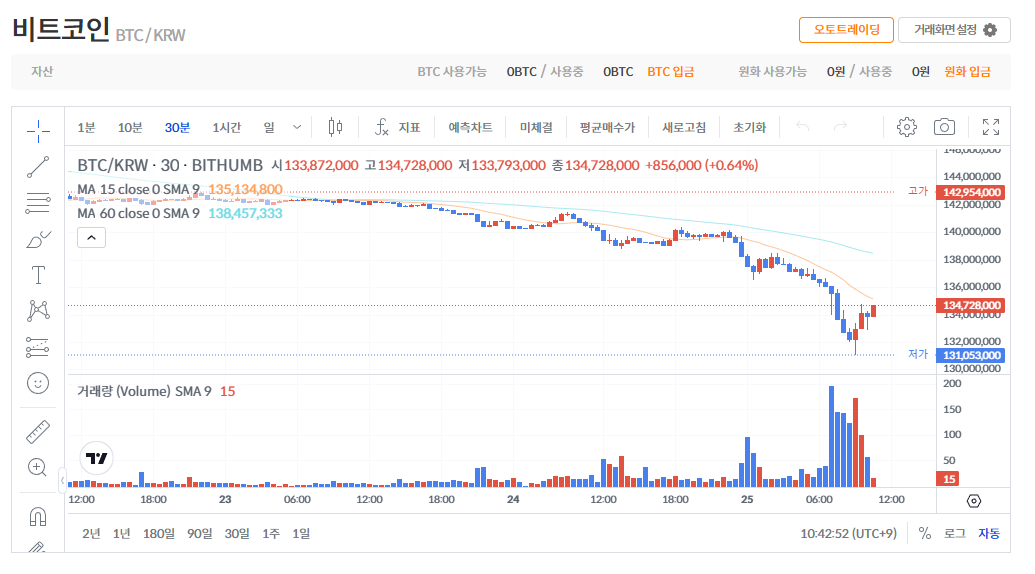Click the 지표 indicators label
The height and width of the screenshot is (574, 1035).
click(x=409, y=127)
